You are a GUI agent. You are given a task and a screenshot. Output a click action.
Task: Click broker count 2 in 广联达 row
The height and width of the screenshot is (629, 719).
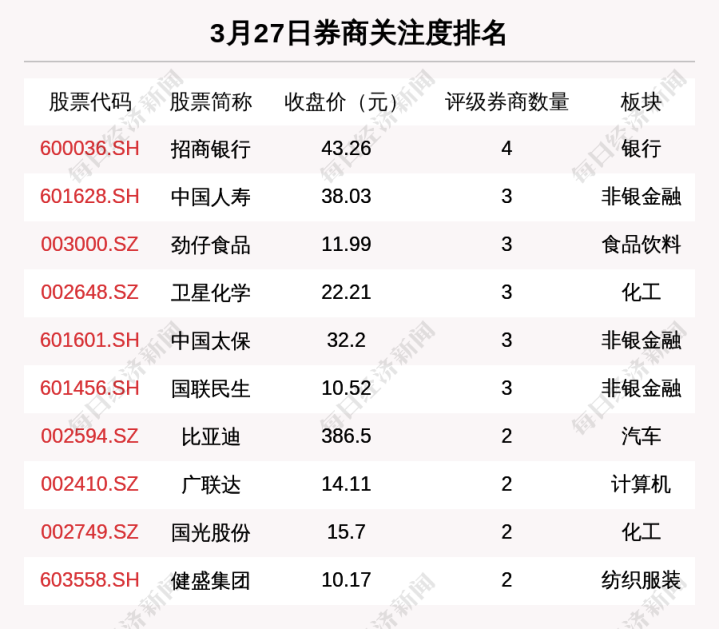pyautogui.click(x=507, y=484)
